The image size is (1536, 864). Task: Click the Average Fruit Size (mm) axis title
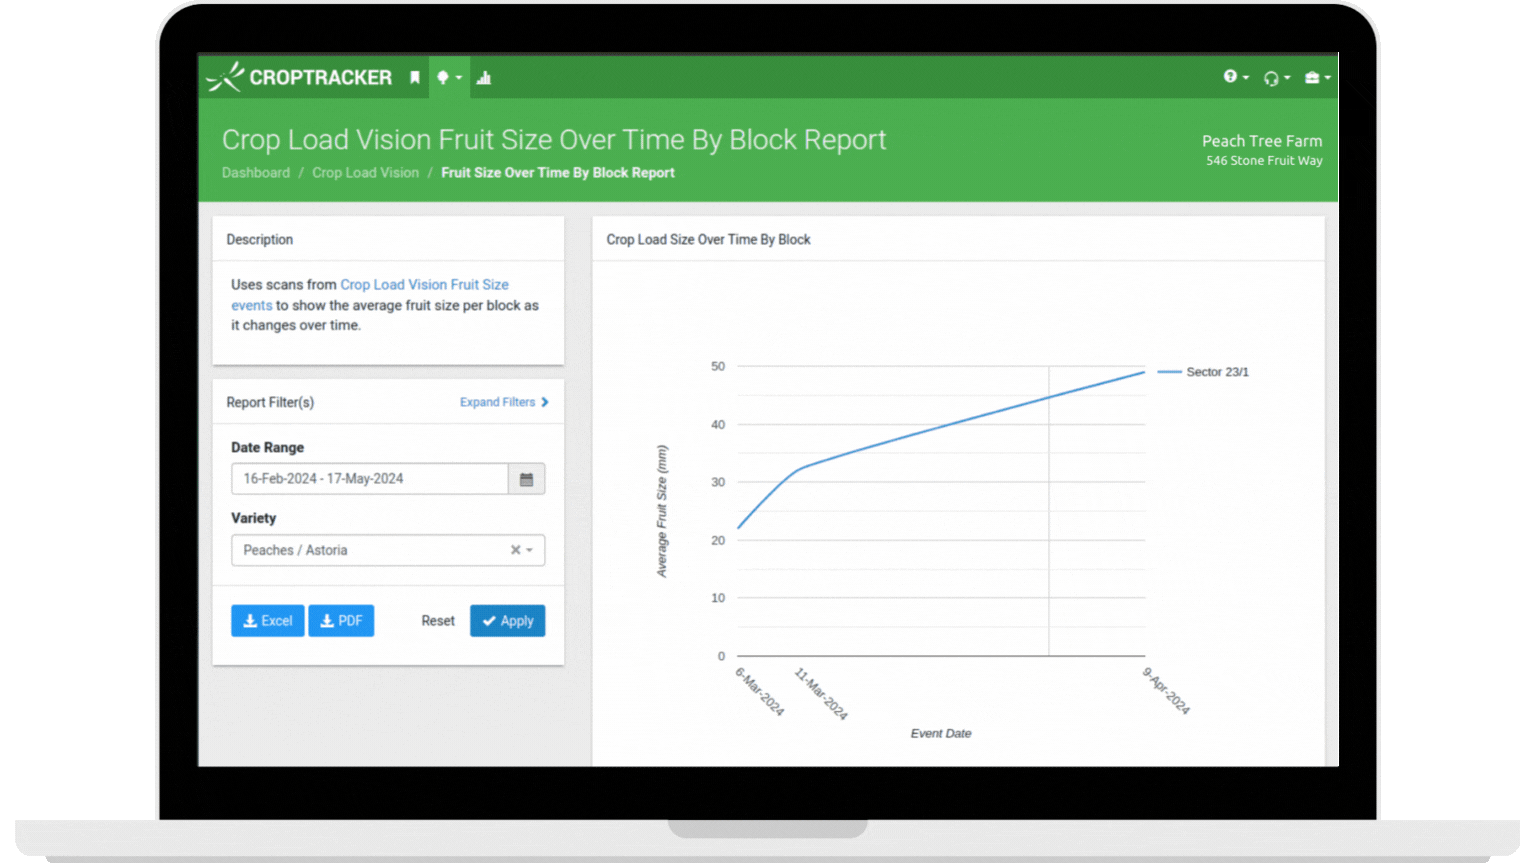tap(661, 511)
